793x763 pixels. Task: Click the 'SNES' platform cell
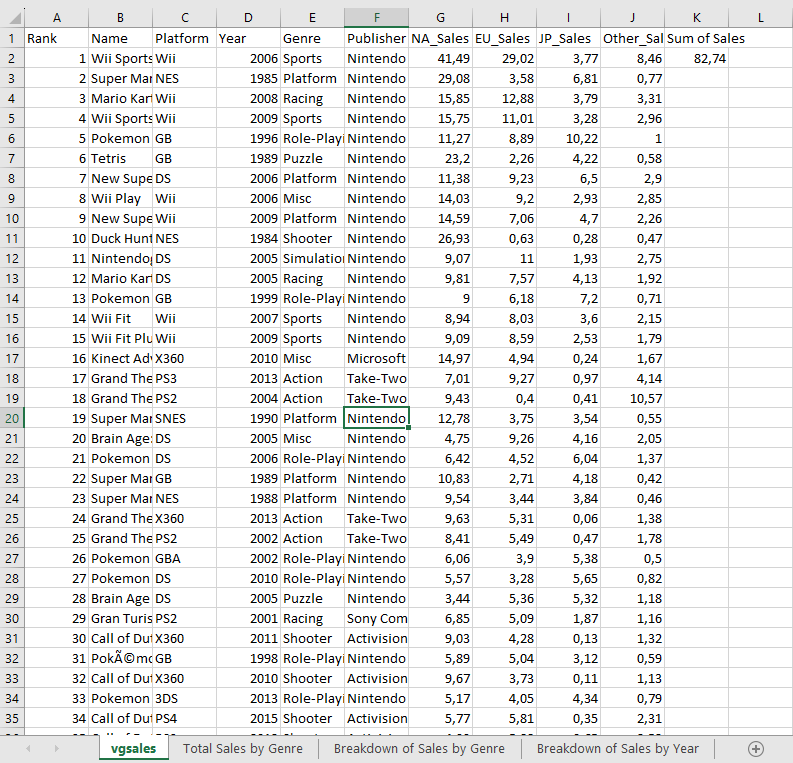(x=185, y=419)
